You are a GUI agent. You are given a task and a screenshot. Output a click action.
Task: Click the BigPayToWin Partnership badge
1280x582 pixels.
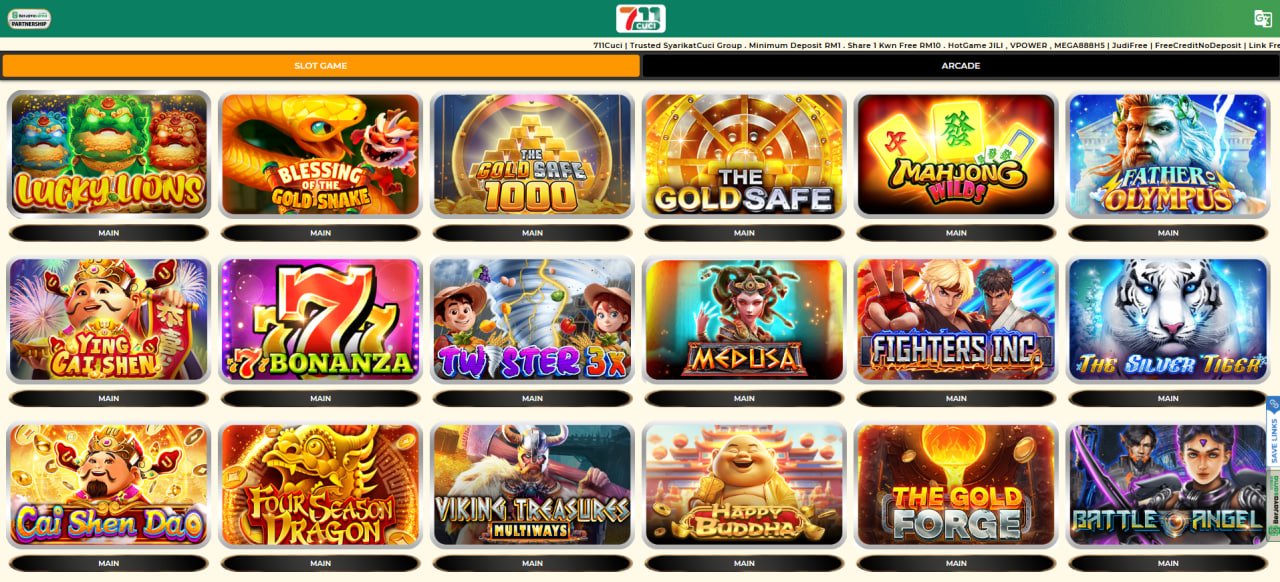29,18
